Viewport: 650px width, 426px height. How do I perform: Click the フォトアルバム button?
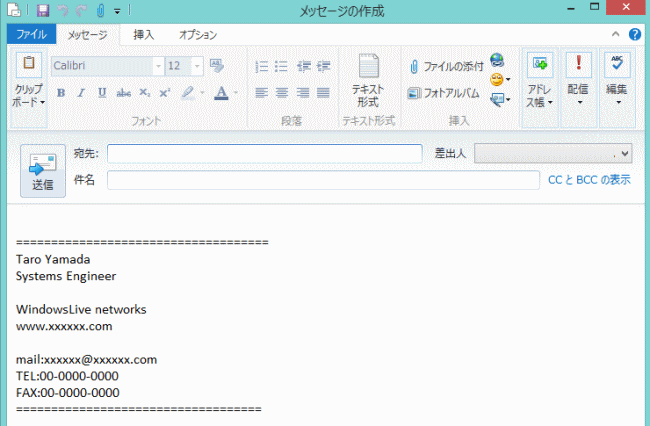click(443, 93)
